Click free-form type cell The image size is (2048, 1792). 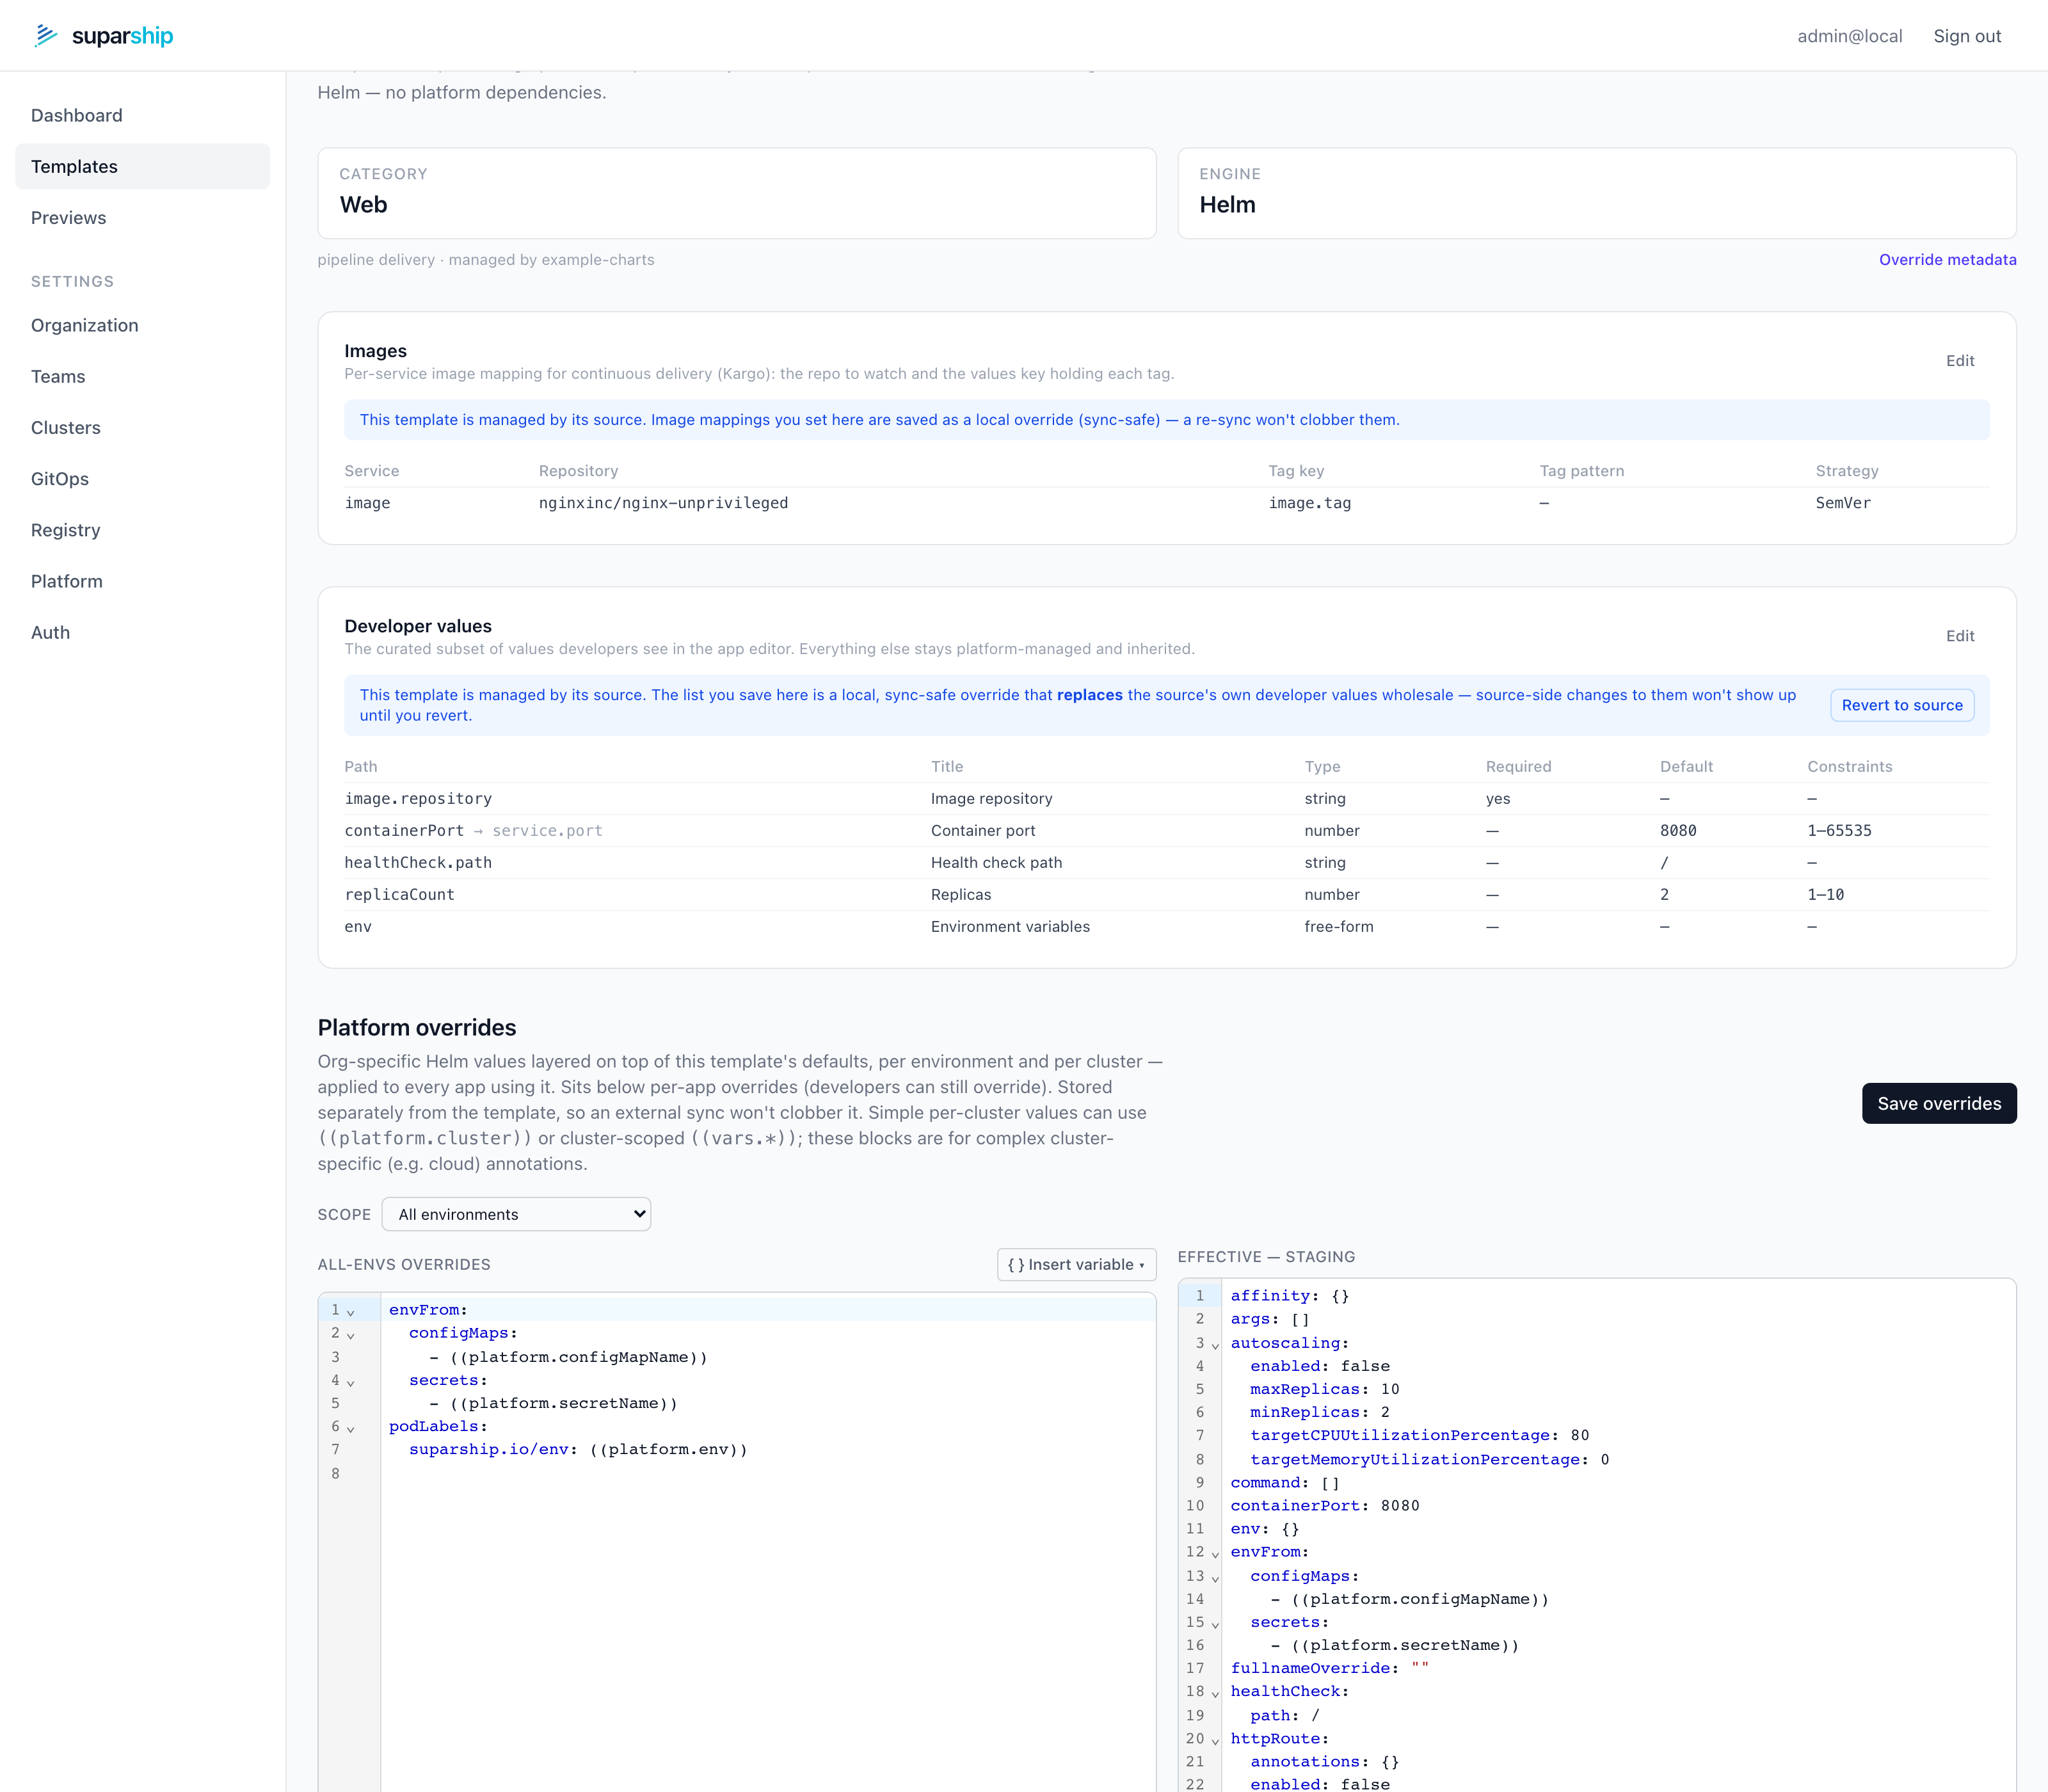[x=1338, y=926]
